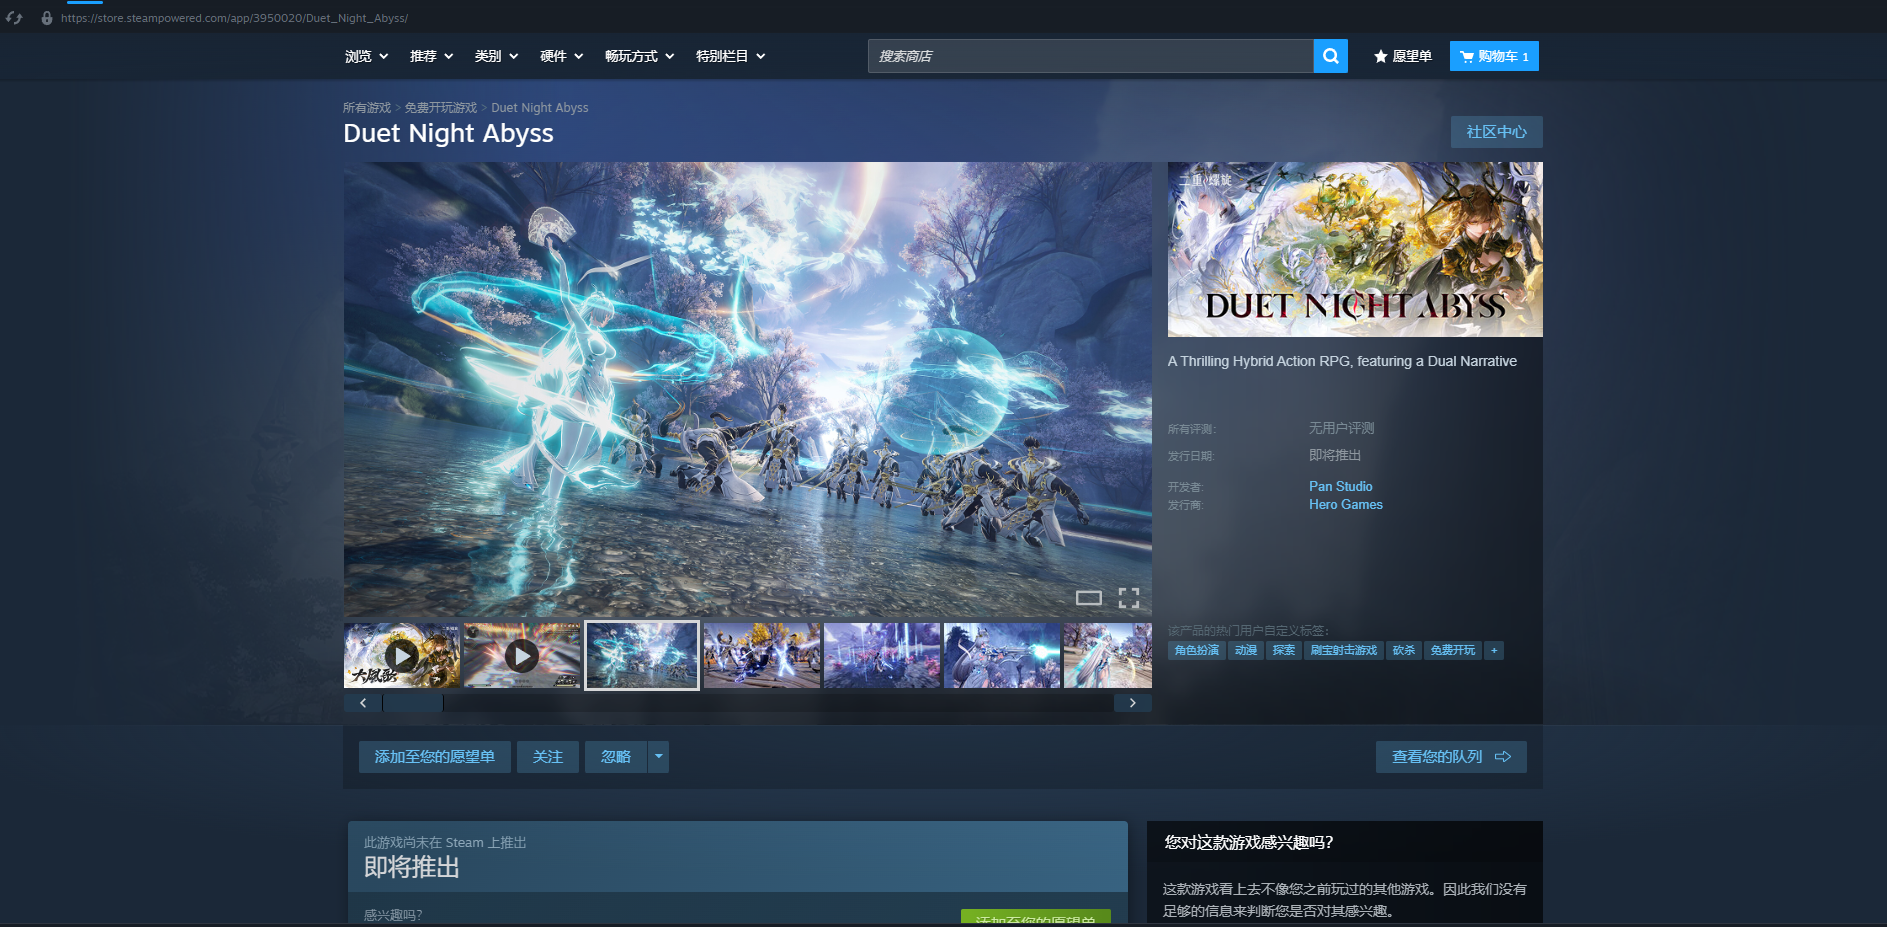Expand the ignore options dropdown arrow

coord(658,757)
